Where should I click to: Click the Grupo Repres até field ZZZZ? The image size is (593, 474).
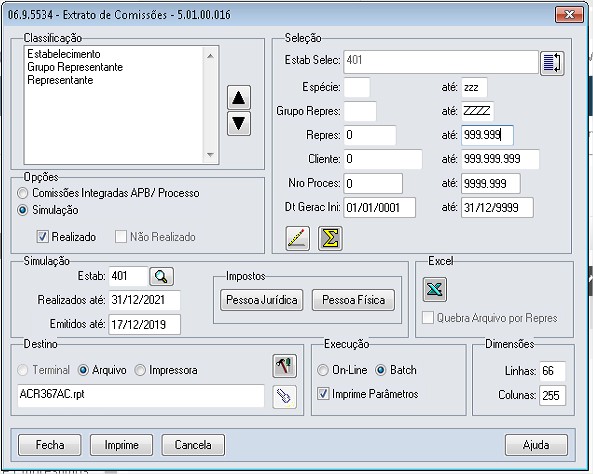pyautogui.click(x=477, y=111)
